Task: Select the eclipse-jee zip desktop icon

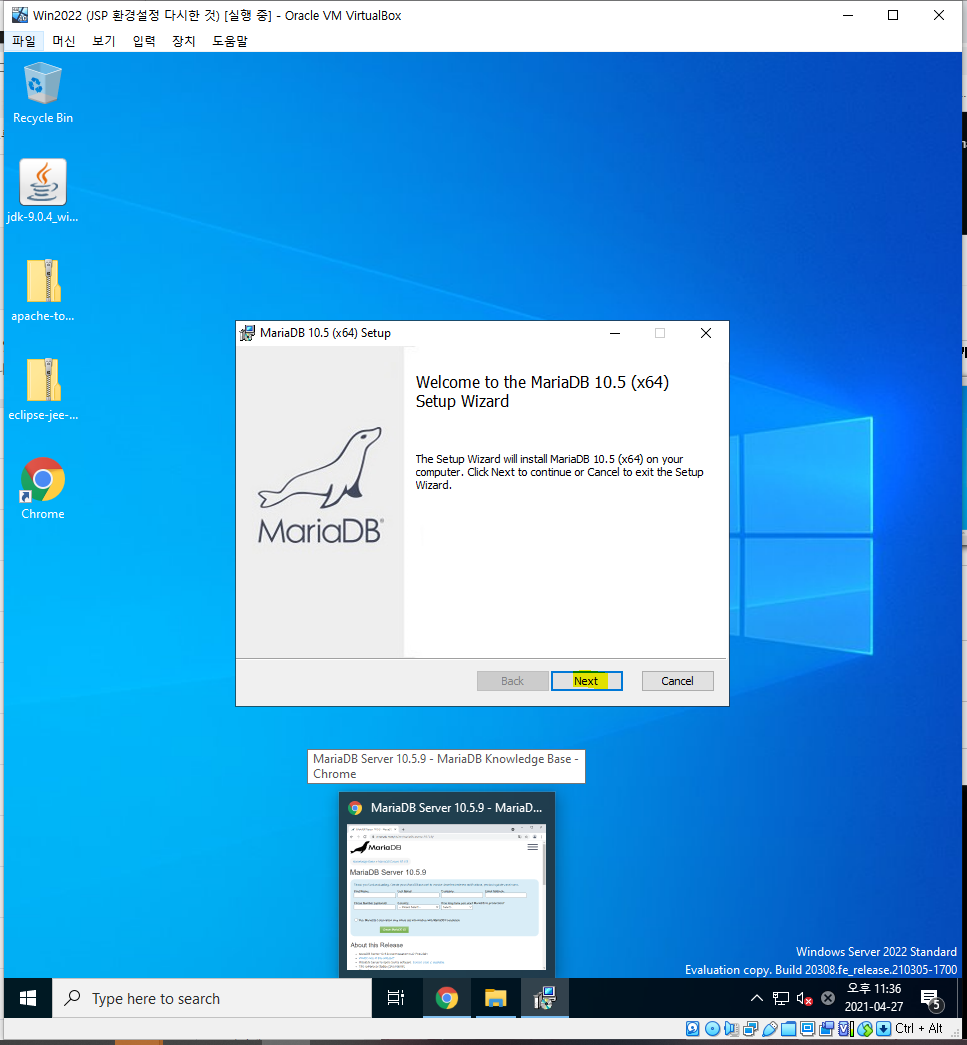Action: click(43, 389)
